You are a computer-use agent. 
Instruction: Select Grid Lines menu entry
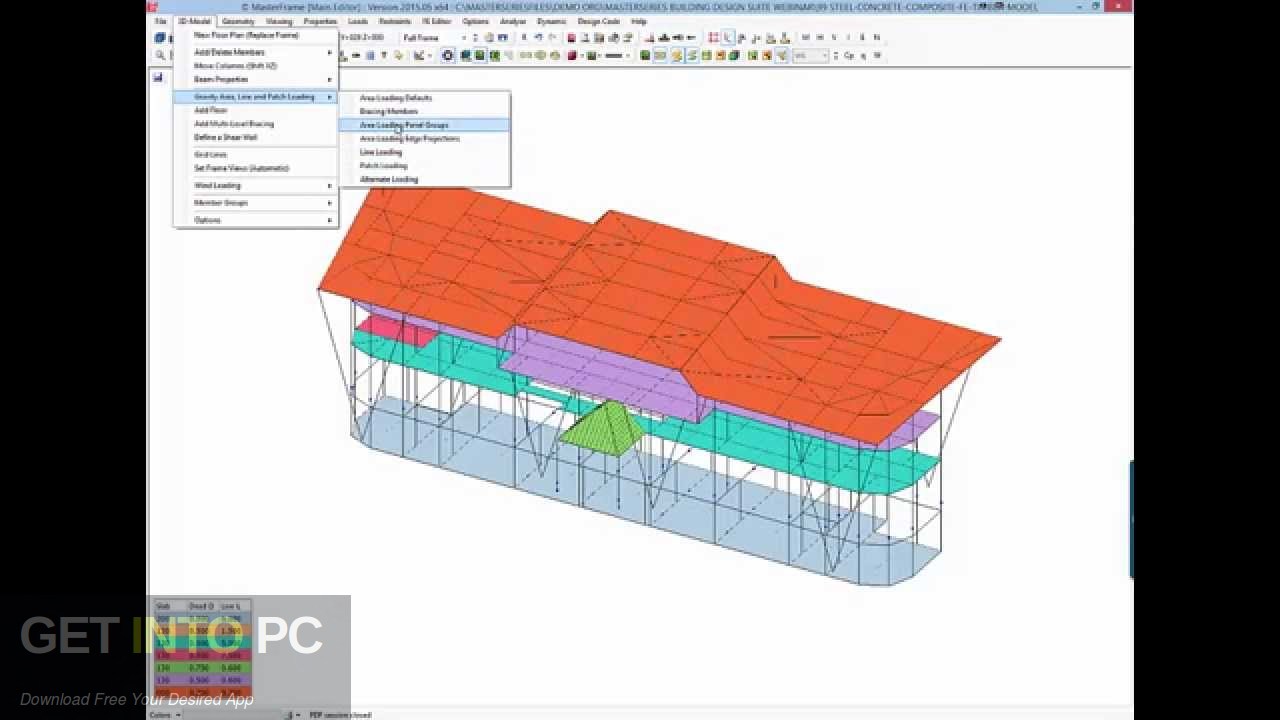click(211, 155)
